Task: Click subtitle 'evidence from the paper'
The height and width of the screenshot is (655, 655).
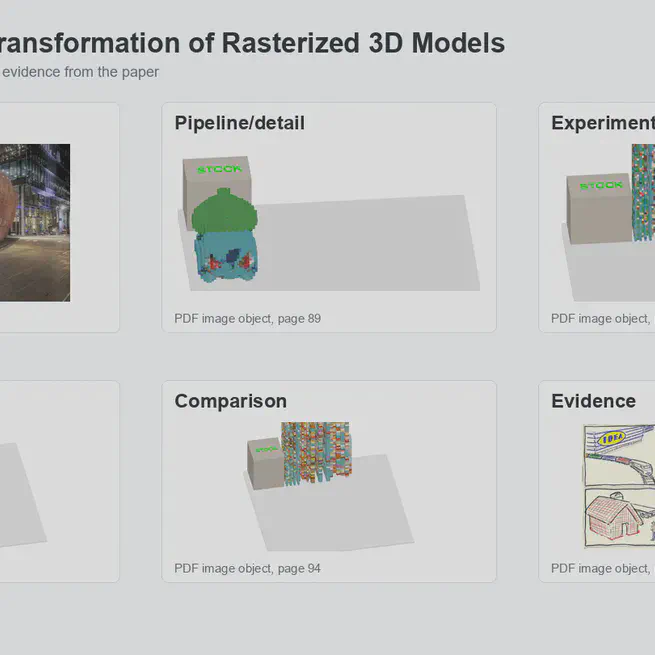Action: click(79, 72)
